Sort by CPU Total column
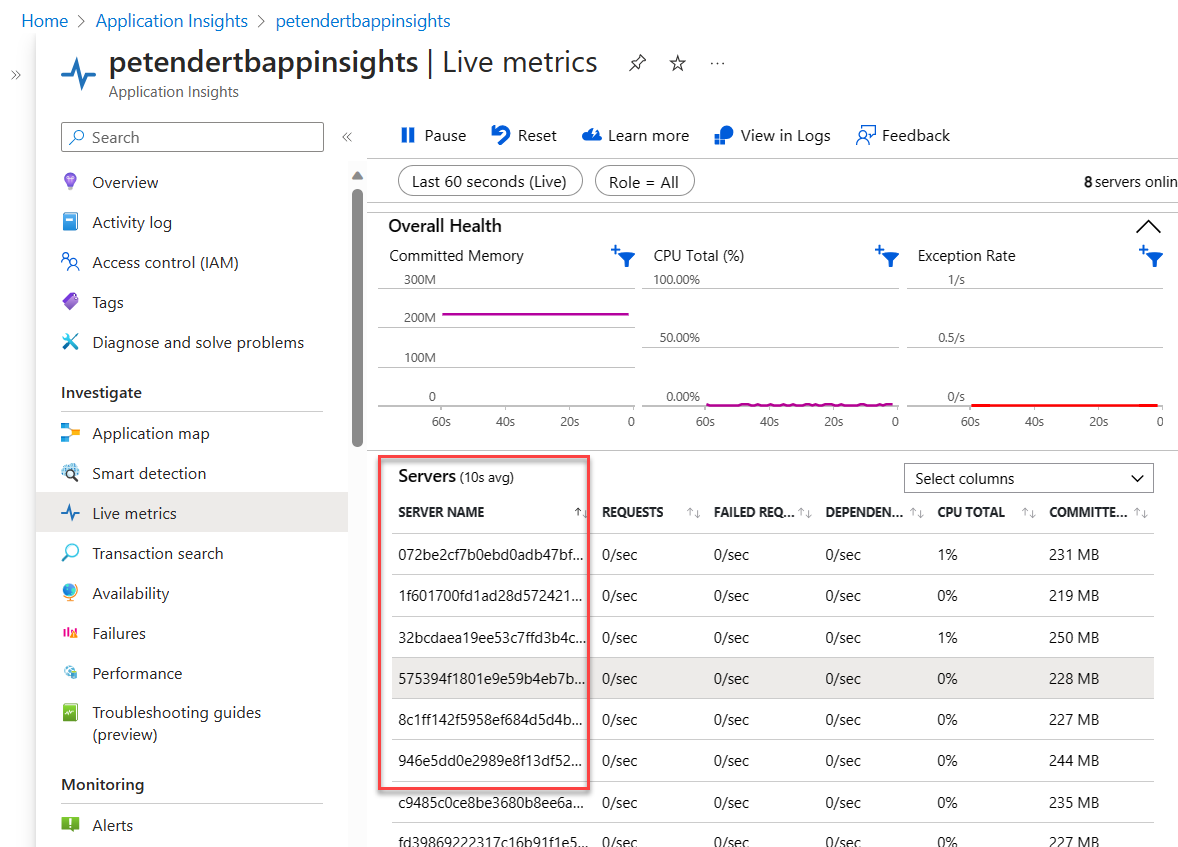Viewport: 1178px width, 847px height. (1028, 513)
